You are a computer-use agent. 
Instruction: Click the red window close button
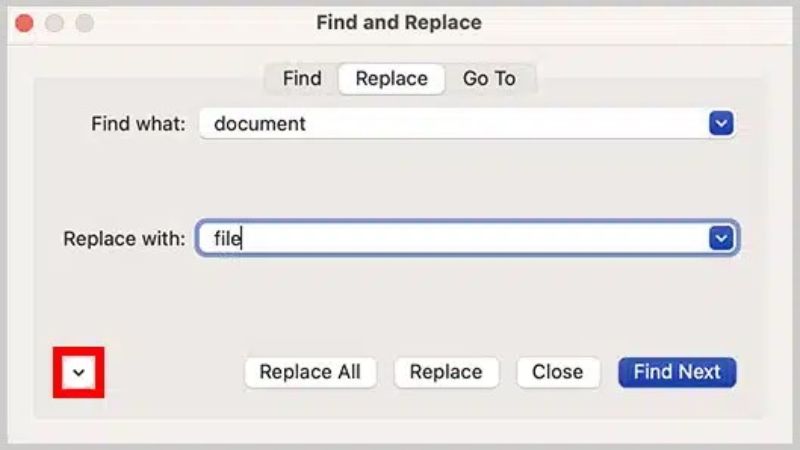(x=24, y=22)
